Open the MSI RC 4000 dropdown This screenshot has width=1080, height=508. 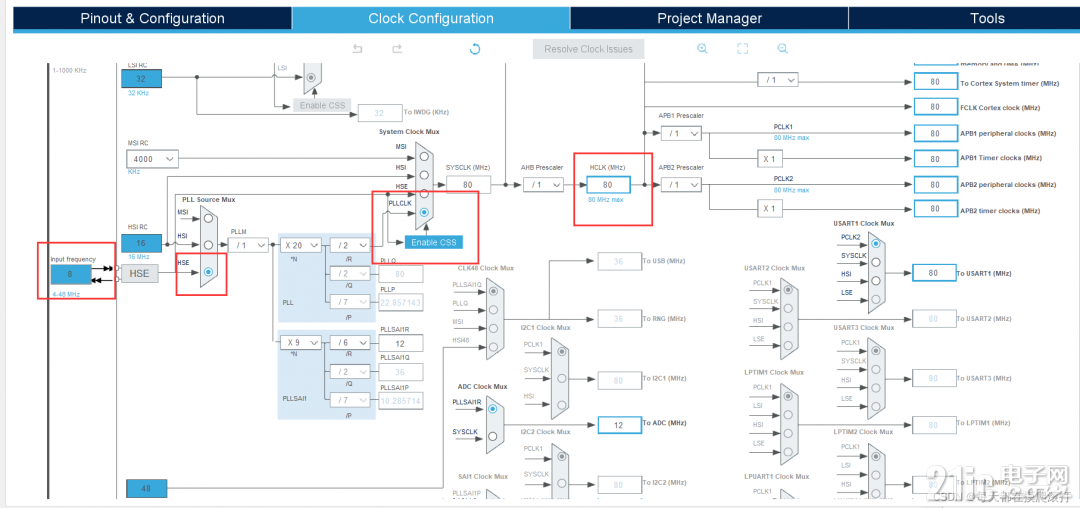152,159
